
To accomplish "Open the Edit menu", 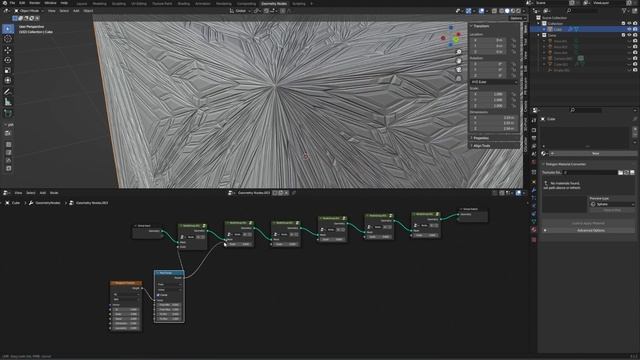I will click(22, 3).
